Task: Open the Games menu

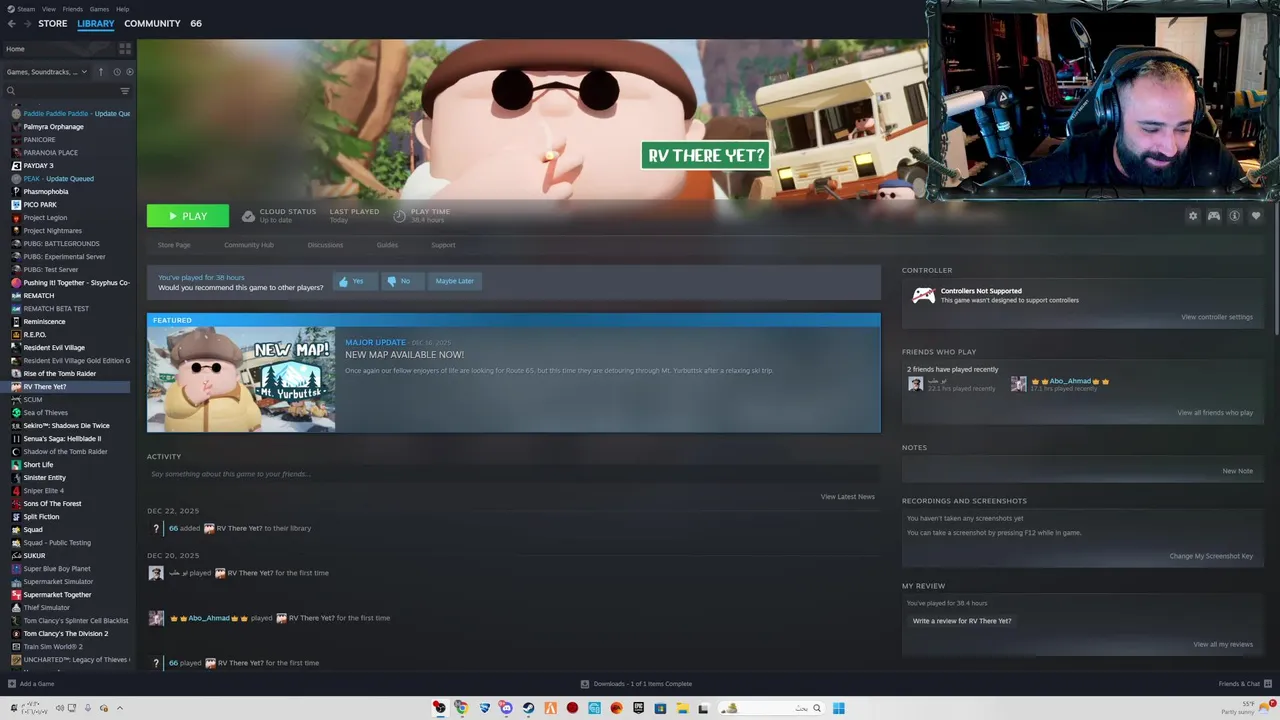Action: tap(99, 9)
